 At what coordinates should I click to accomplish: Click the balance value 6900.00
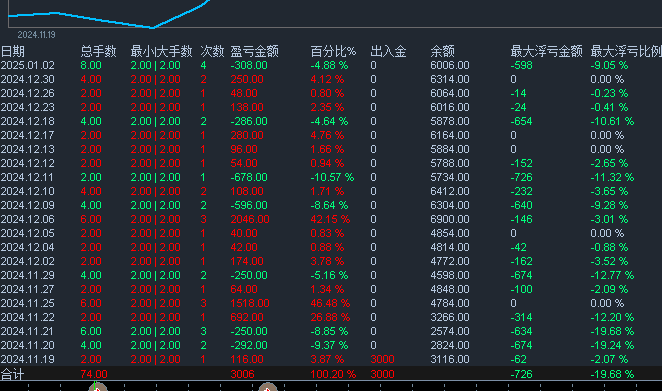point(450,219)
